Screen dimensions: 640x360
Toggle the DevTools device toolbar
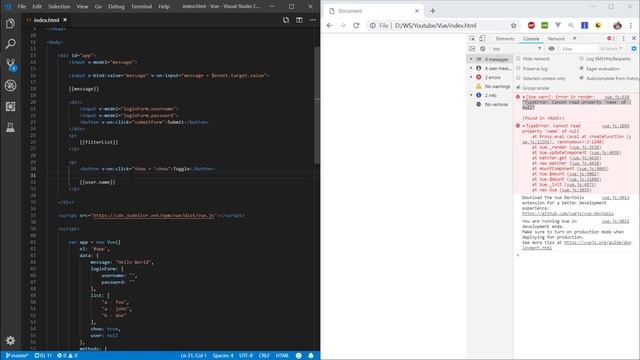[x=482, y=38]
